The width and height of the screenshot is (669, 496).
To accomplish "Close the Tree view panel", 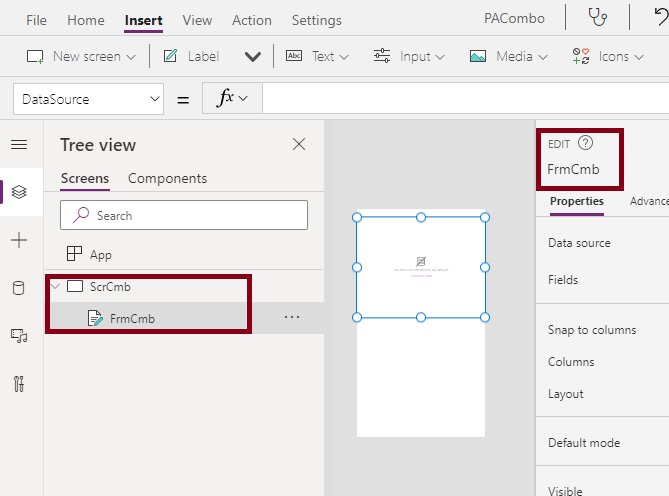I will 299,144.
